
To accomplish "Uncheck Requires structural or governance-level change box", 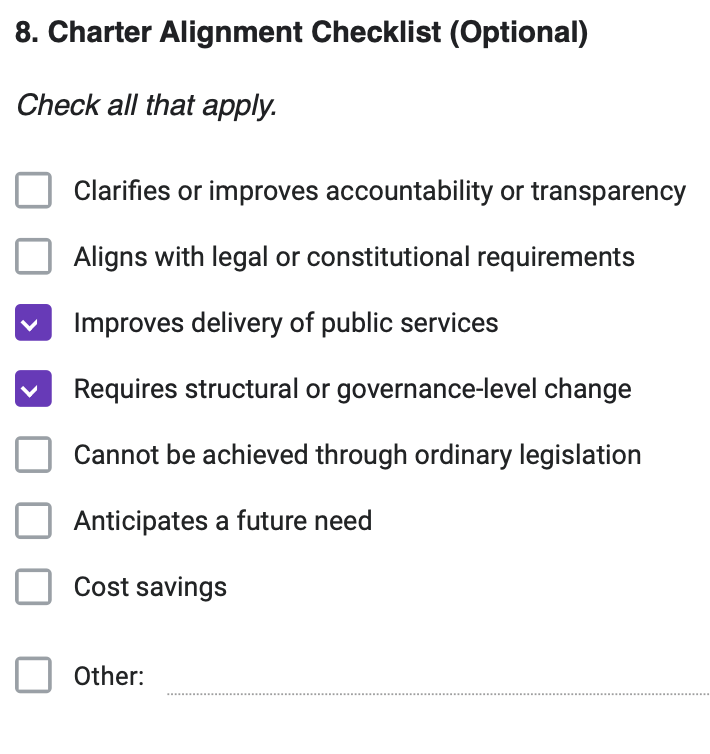I will pyautogui.click(x=33, y=389).
